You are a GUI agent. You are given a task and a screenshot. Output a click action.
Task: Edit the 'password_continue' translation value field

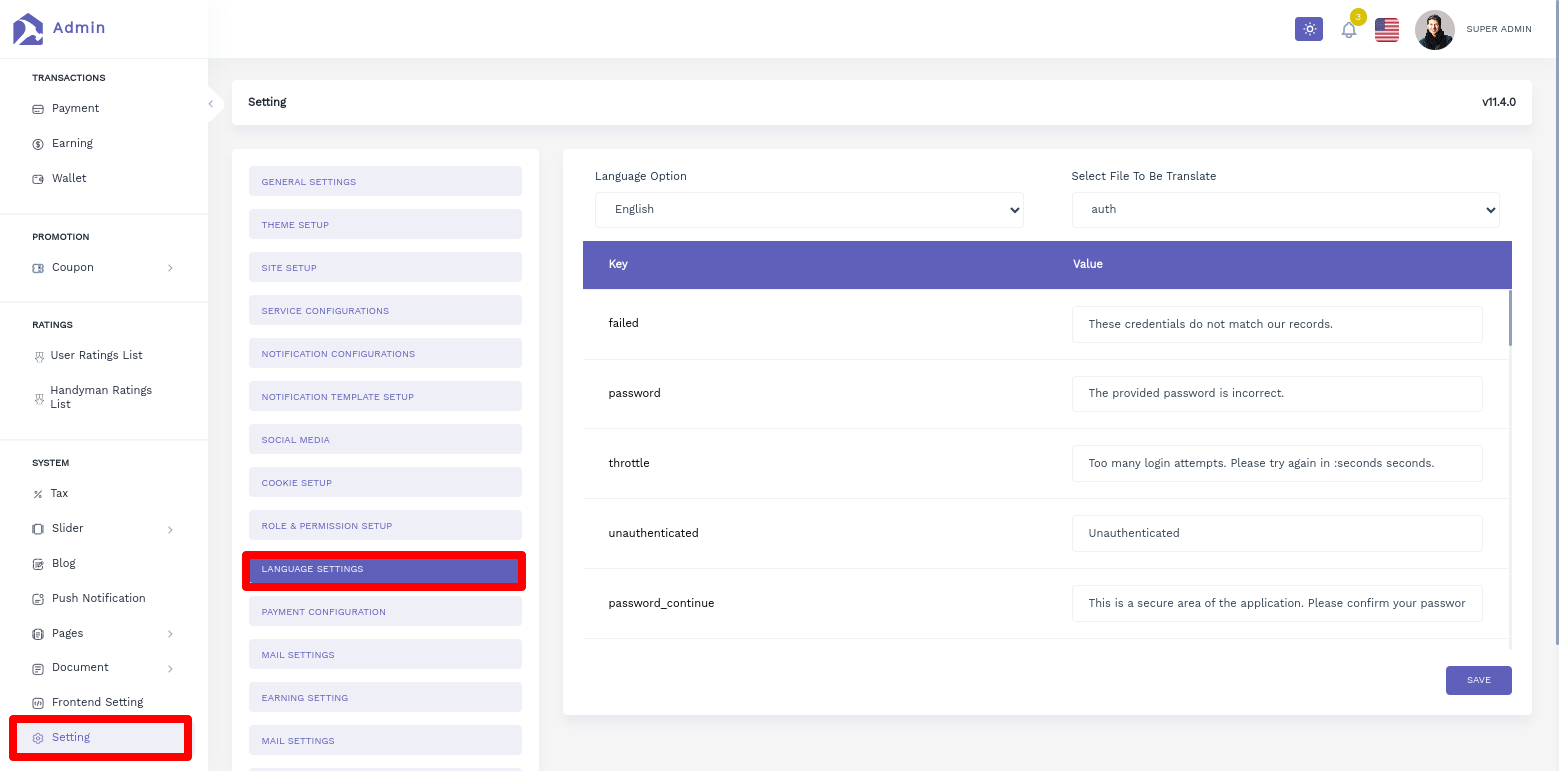tap(1277, 603)
